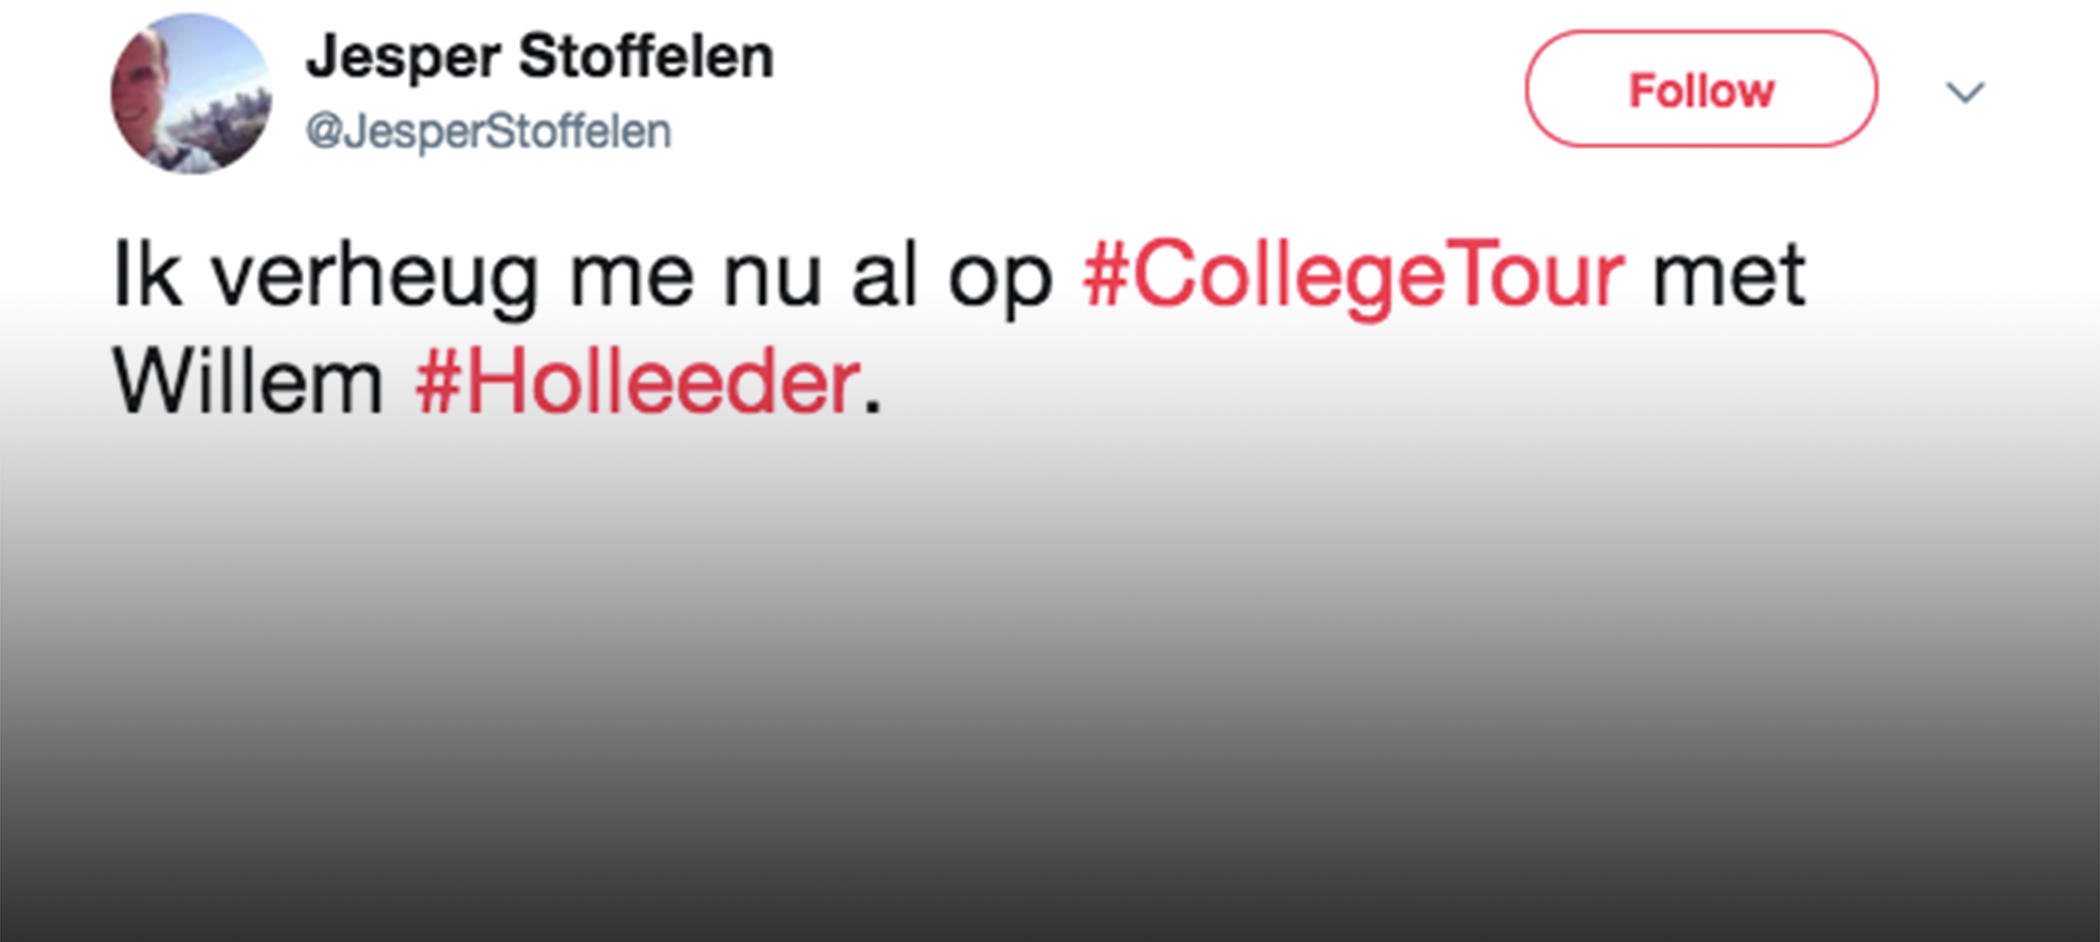Visit the profile via the grey username

[488, 131]
